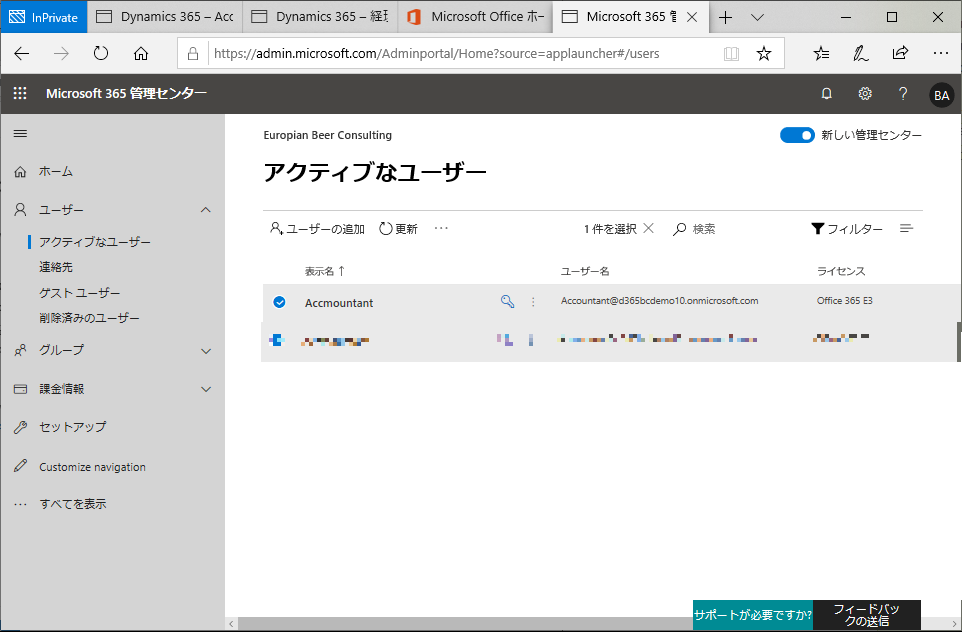
Task: Click the browser address bar URL
Action: pyautogui.click(x=437, y=53)
